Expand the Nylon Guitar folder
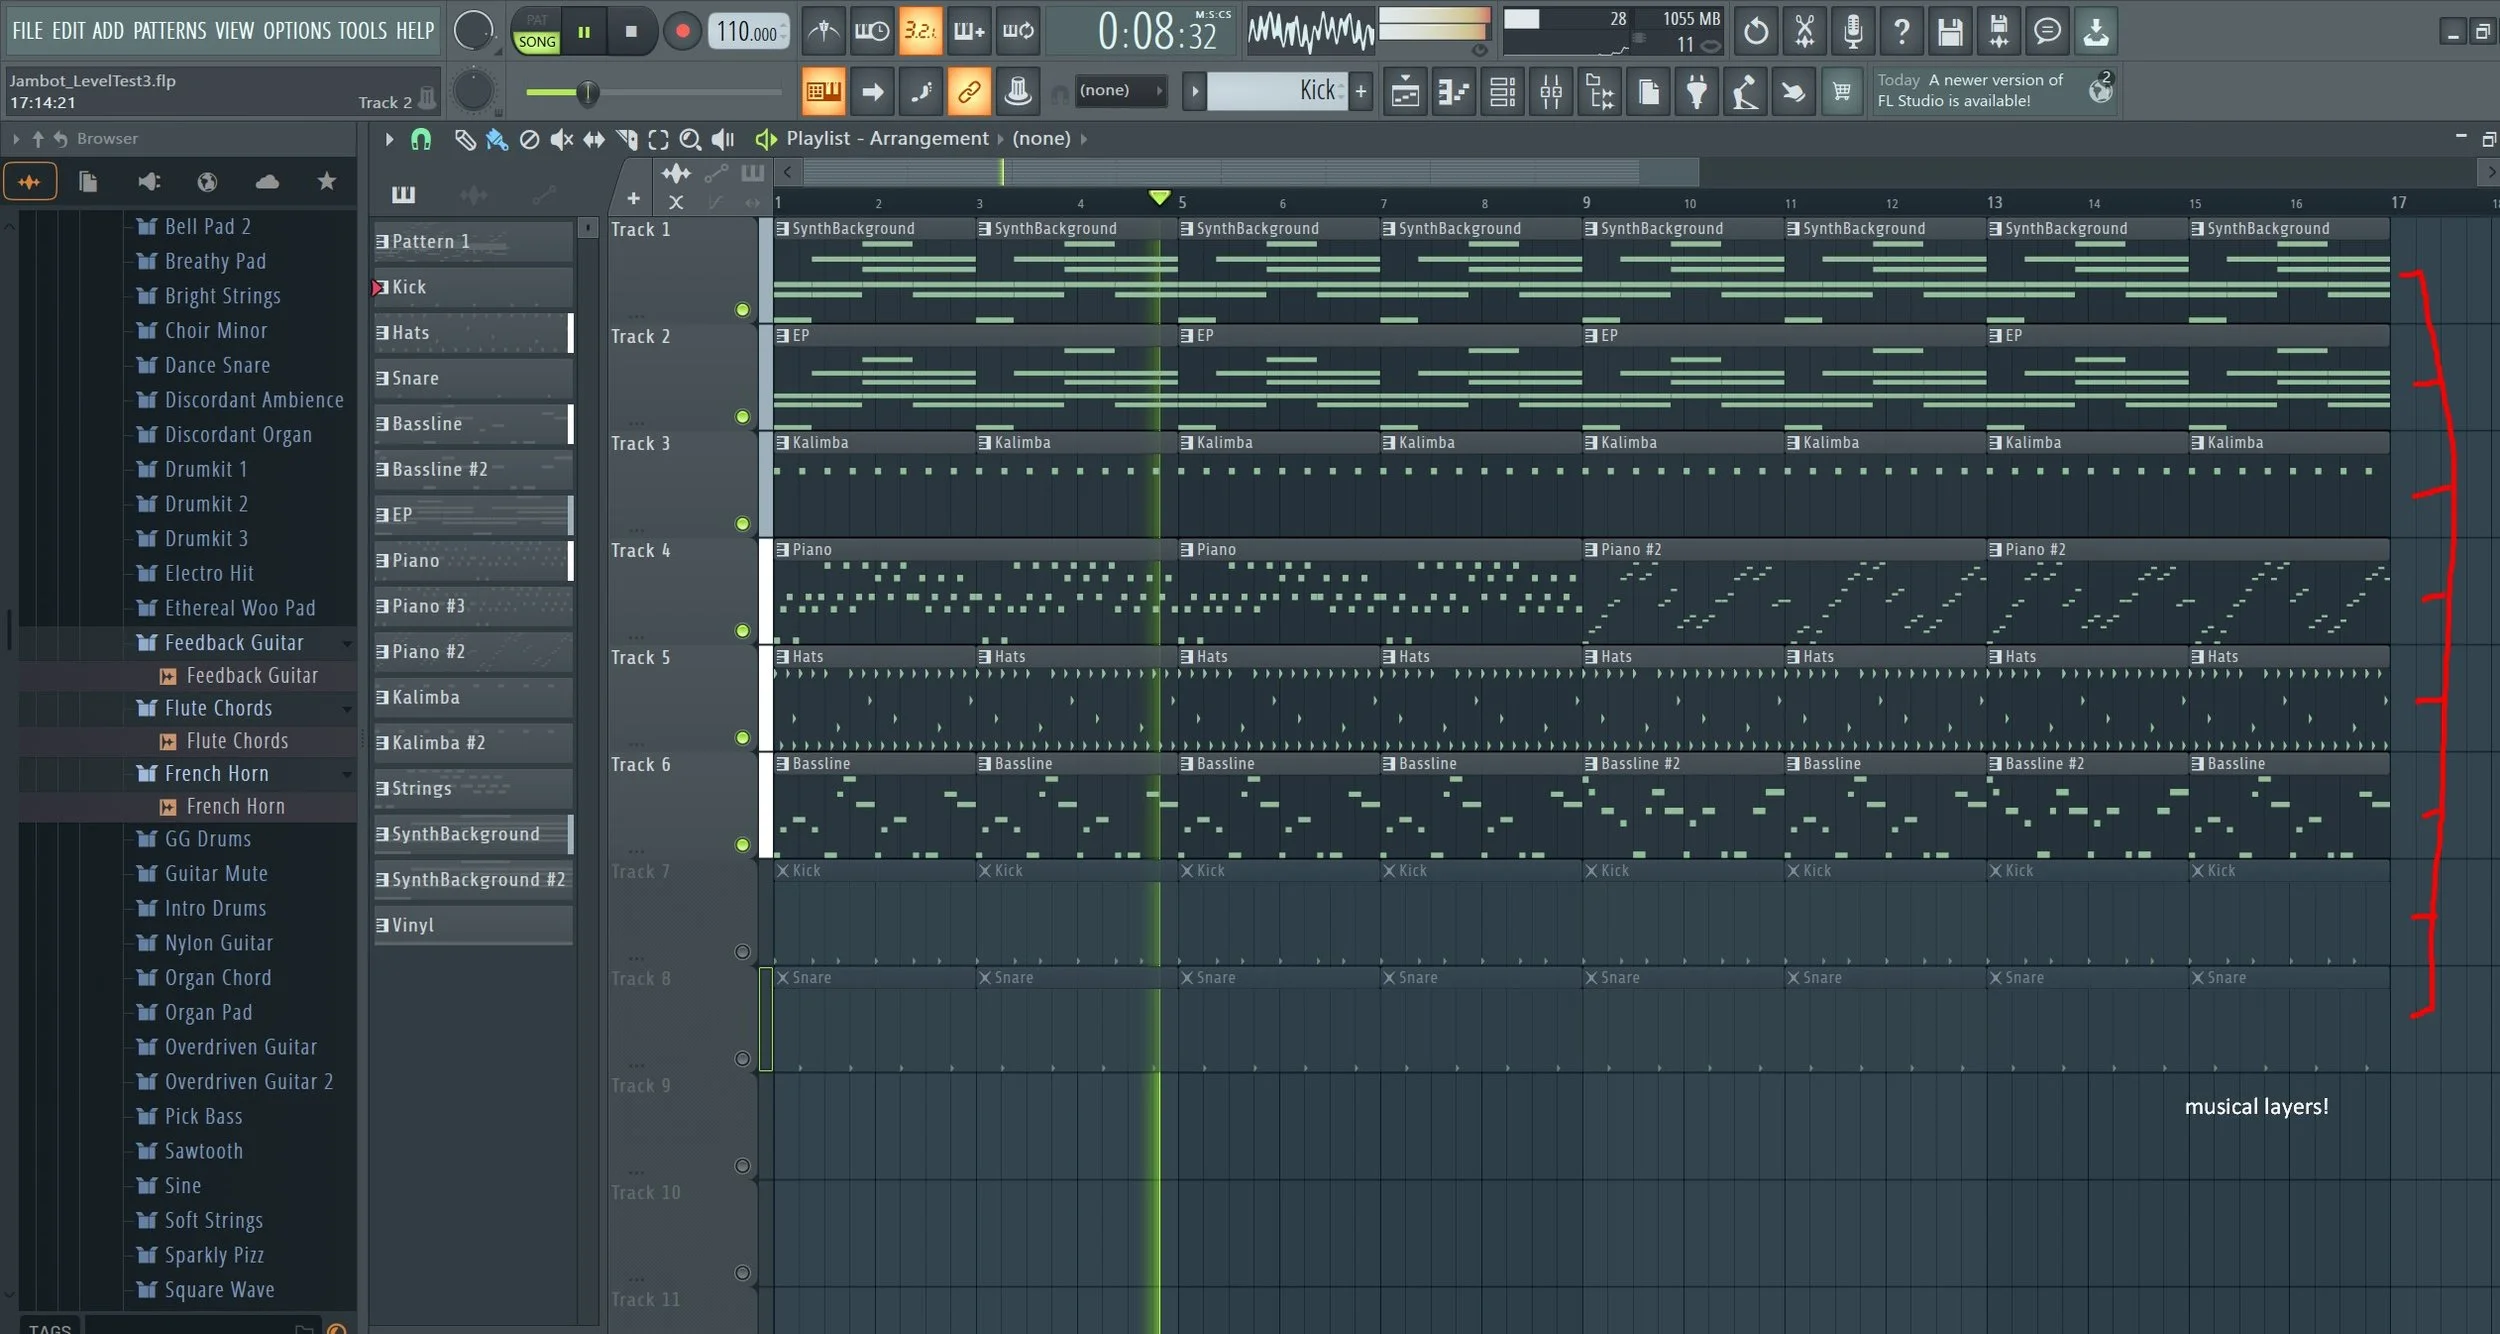This screenshot has height=1334, width=2500. (218, 943)
